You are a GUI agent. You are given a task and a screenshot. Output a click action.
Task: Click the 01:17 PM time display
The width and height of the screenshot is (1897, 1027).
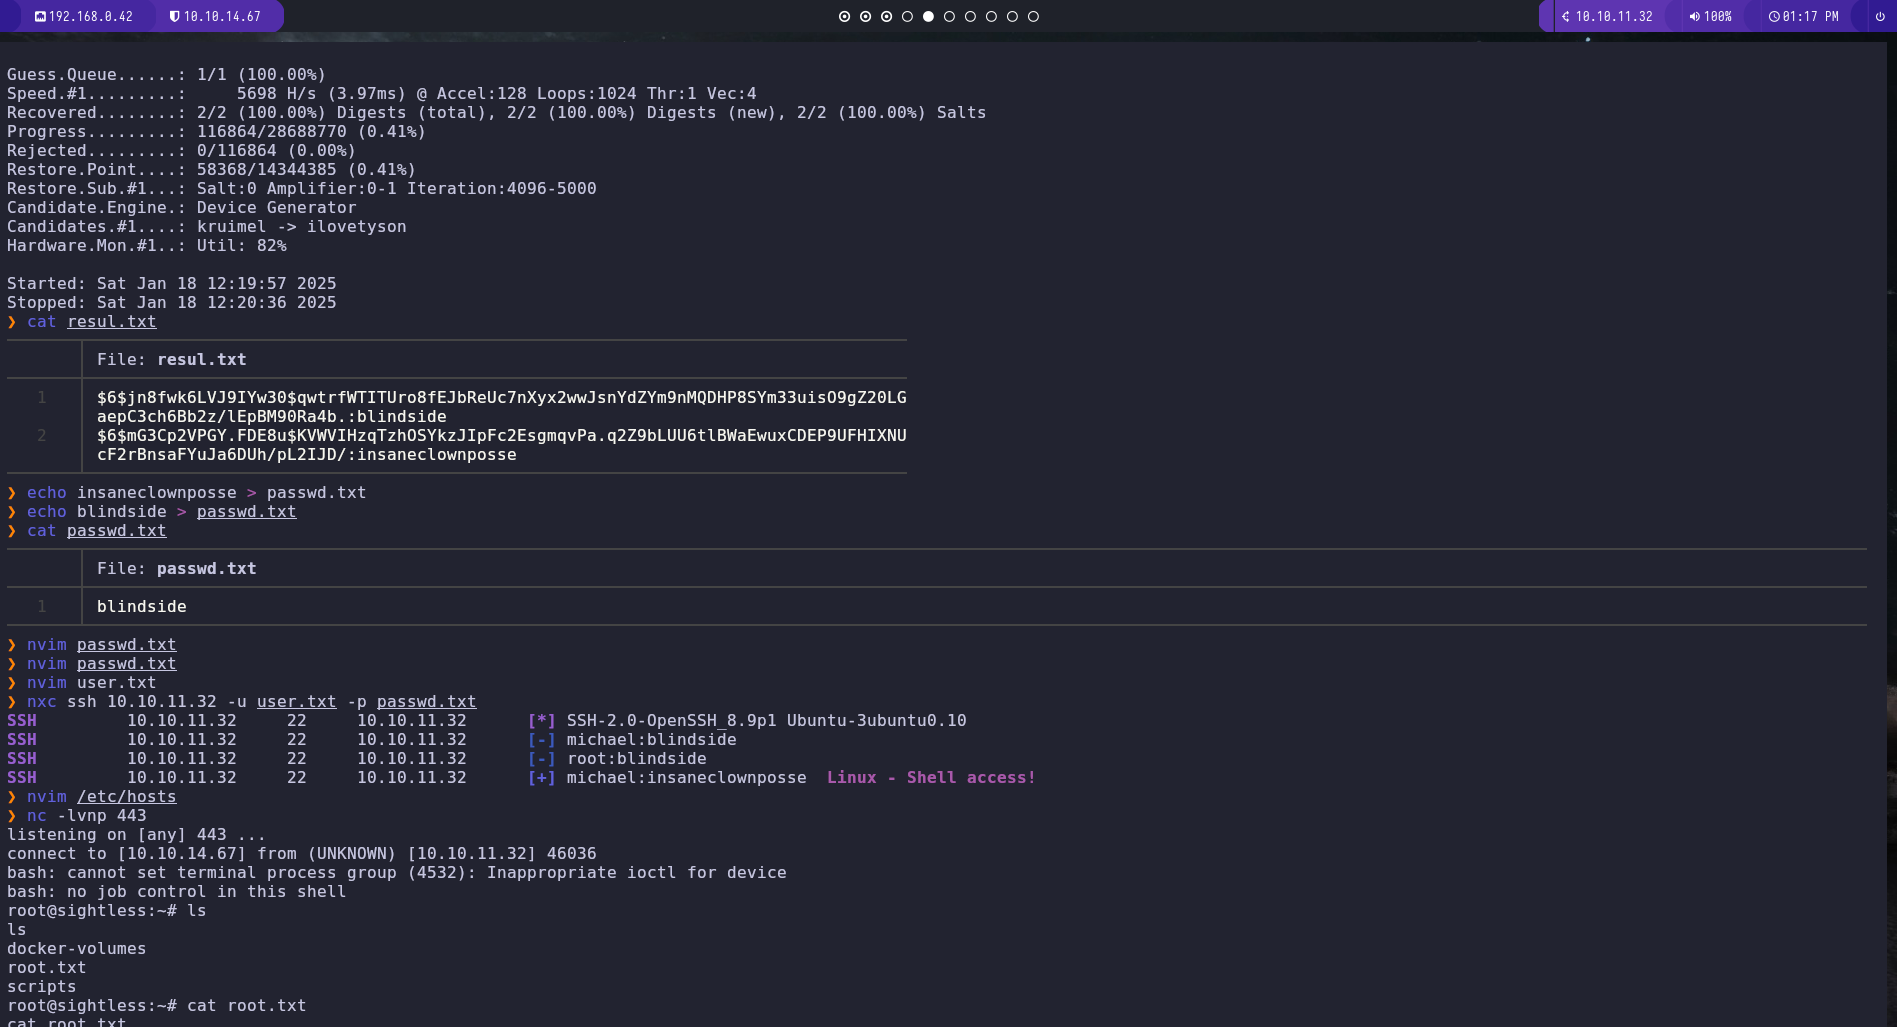click(x=1811, y=17)
